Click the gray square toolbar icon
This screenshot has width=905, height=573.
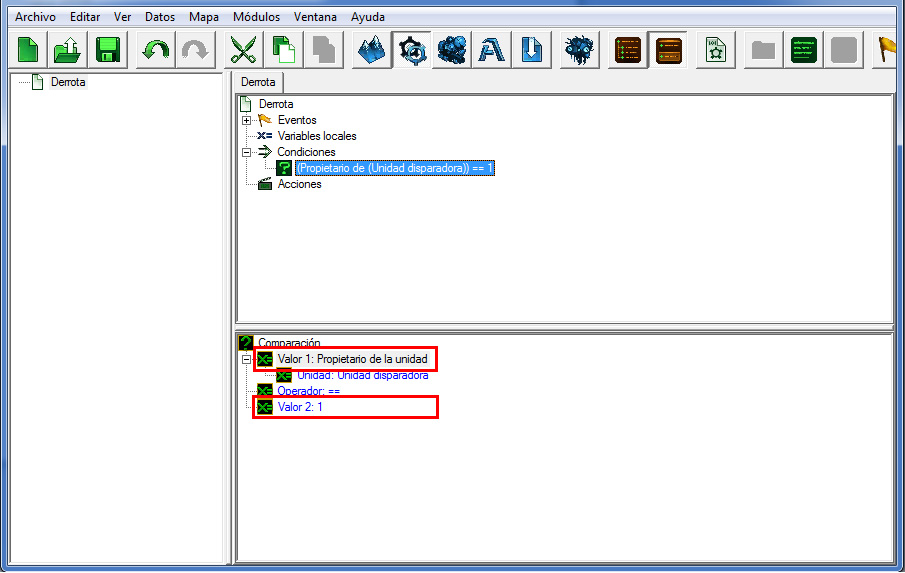pos(843,50)
